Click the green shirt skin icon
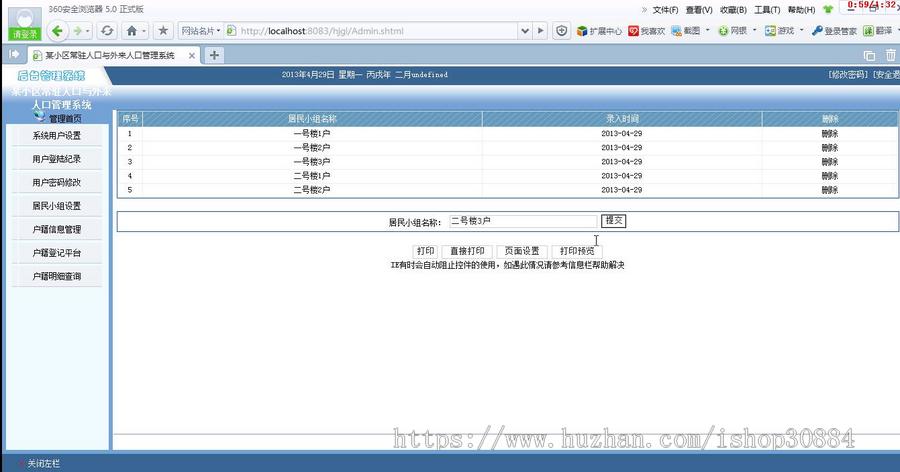The height and width of the screenshot is (472, 900). coord(828,9)
